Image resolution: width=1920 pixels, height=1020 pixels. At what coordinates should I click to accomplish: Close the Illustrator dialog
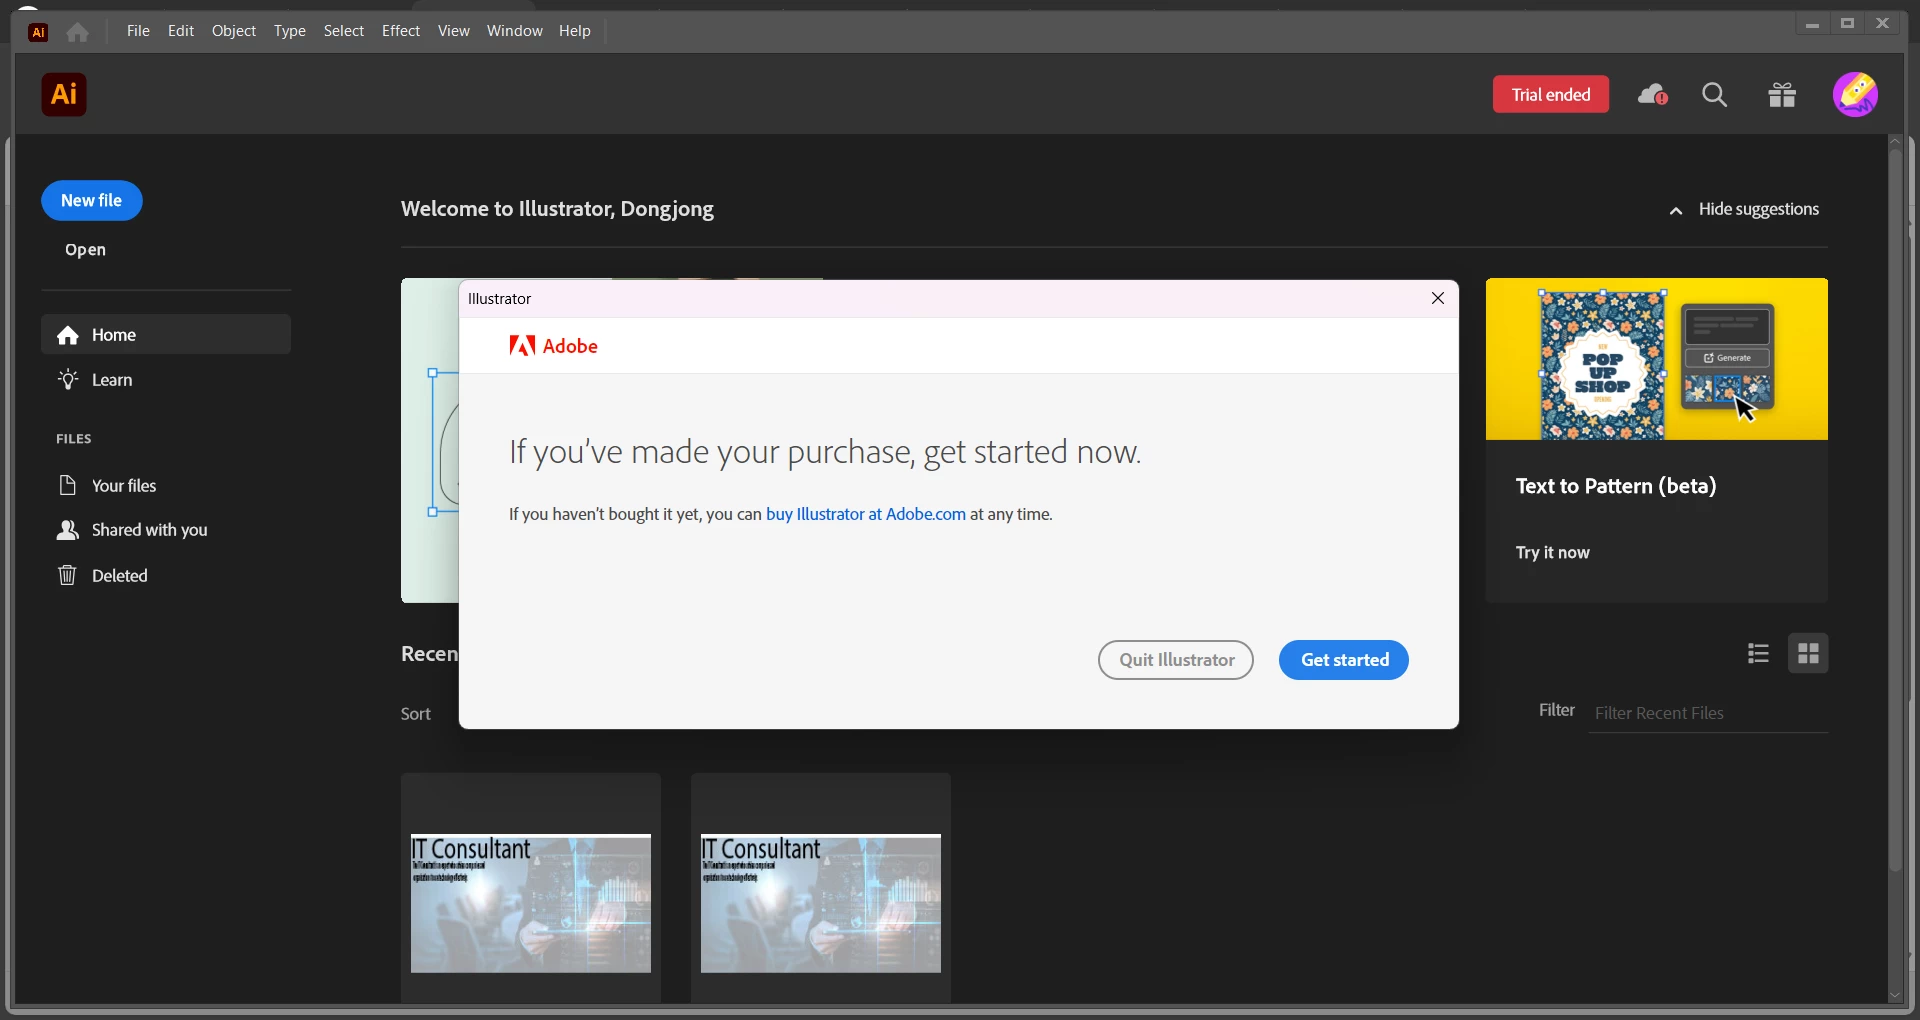pyautogui.click(x=1438, y=299)
